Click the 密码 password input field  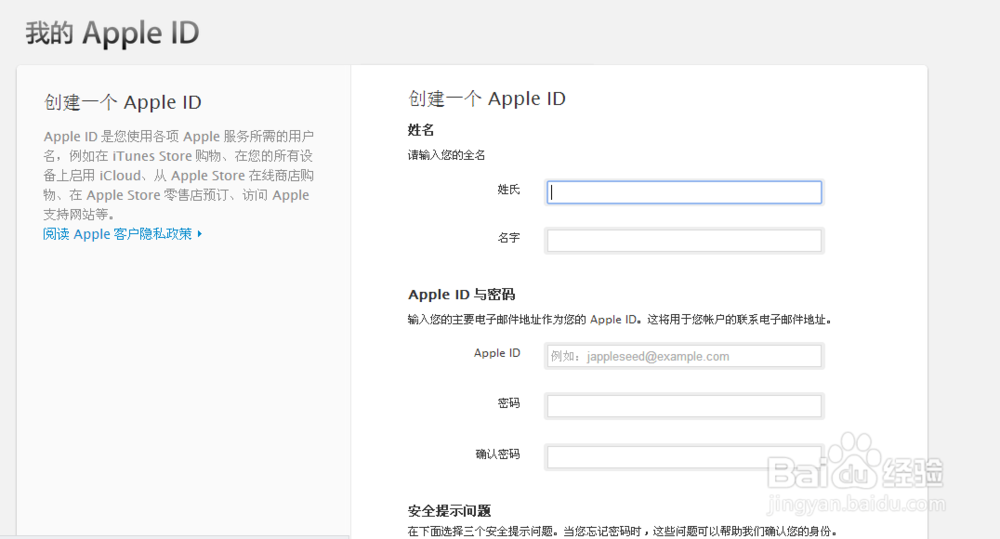pos(684,405)
